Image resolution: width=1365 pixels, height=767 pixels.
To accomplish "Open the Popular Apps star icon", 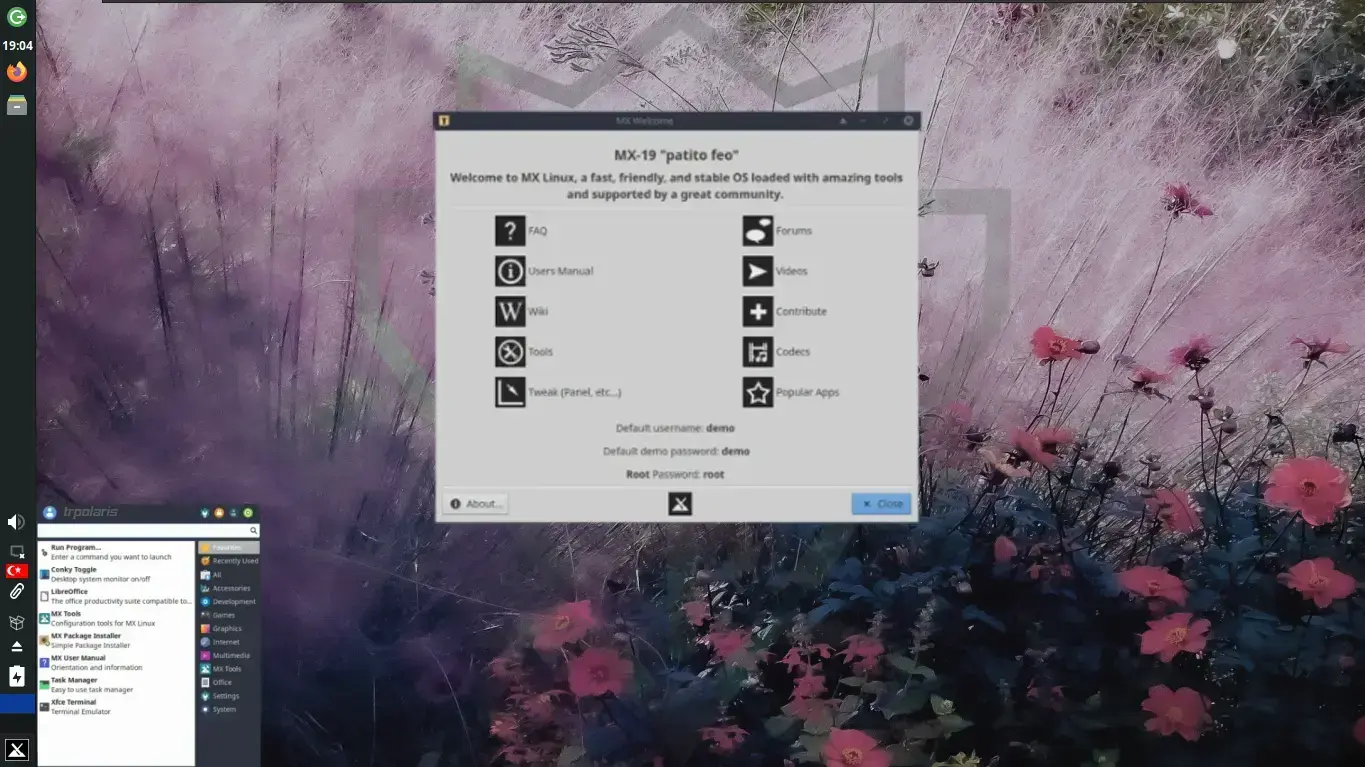I will [758, 392].
